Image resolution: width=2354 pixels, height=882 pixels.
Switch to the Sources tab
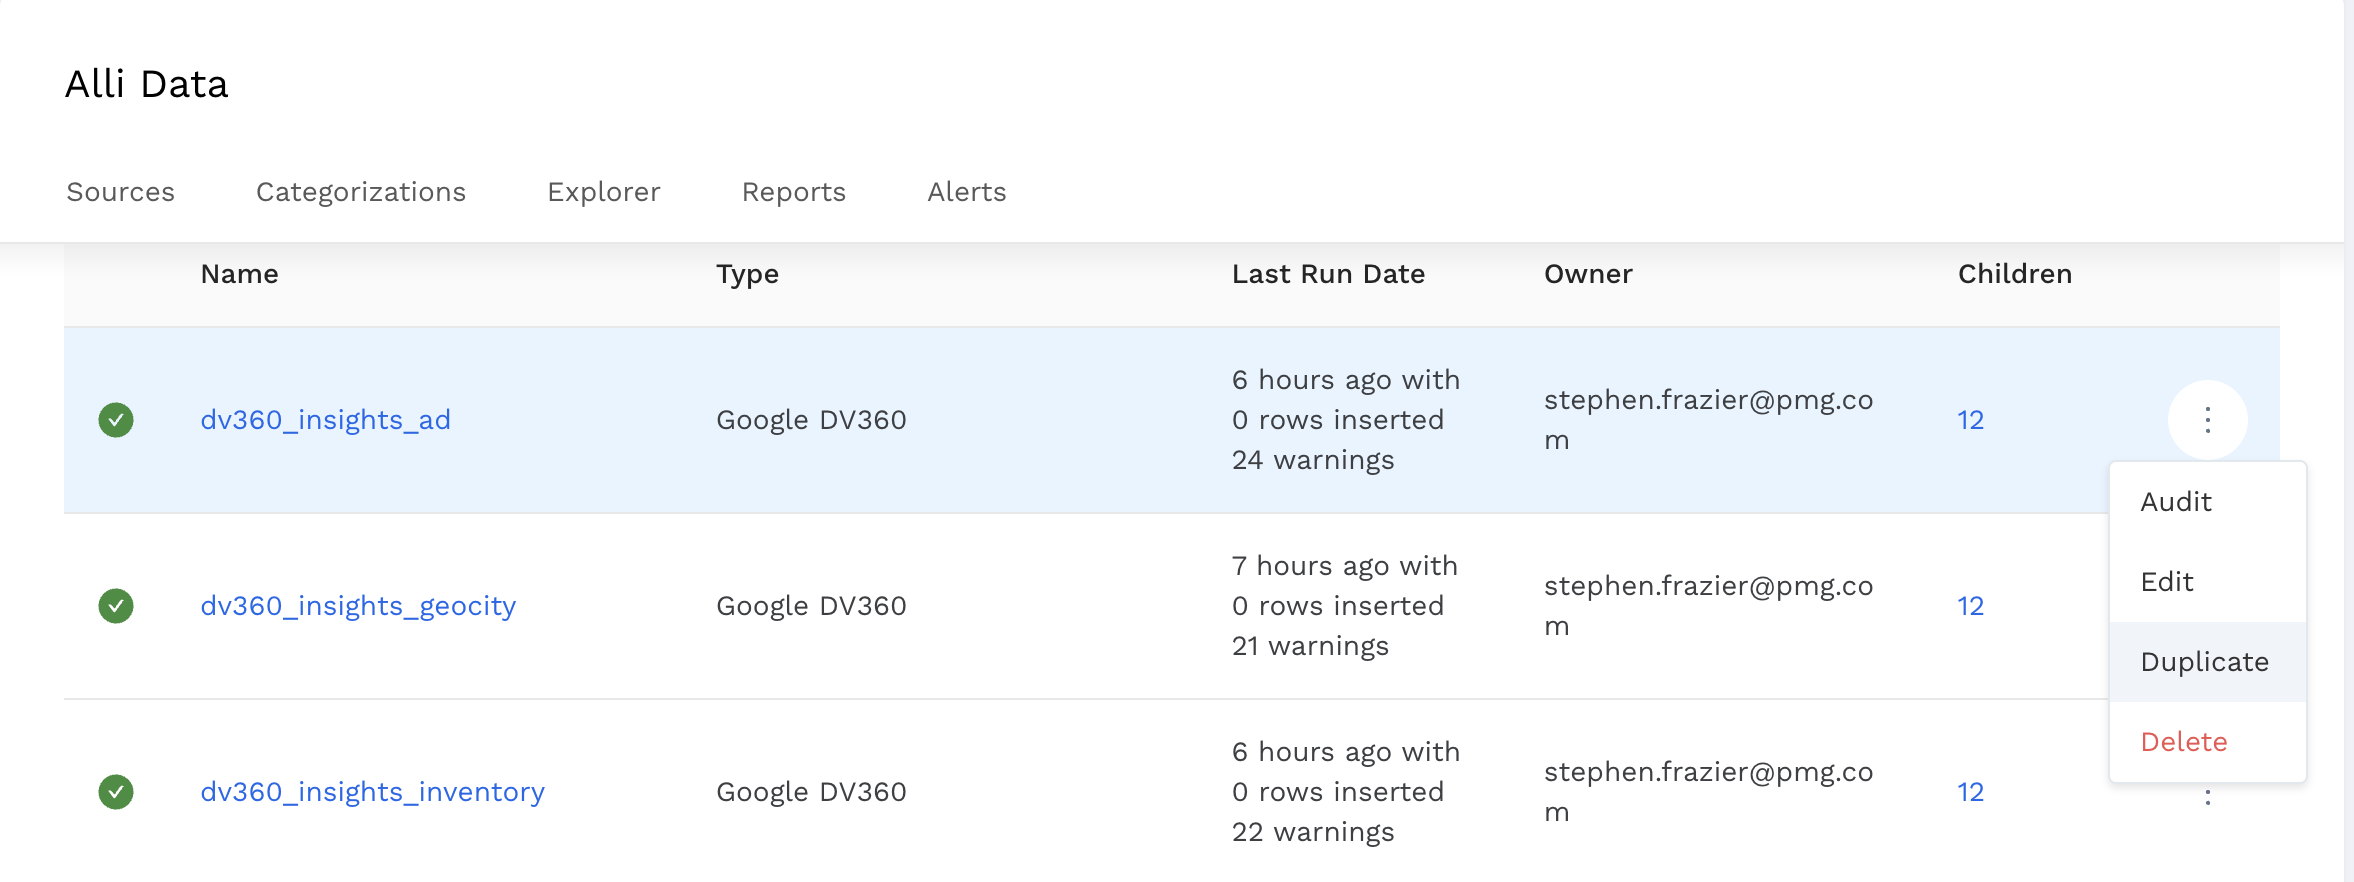pyautogui.click(x=120, y=192)
